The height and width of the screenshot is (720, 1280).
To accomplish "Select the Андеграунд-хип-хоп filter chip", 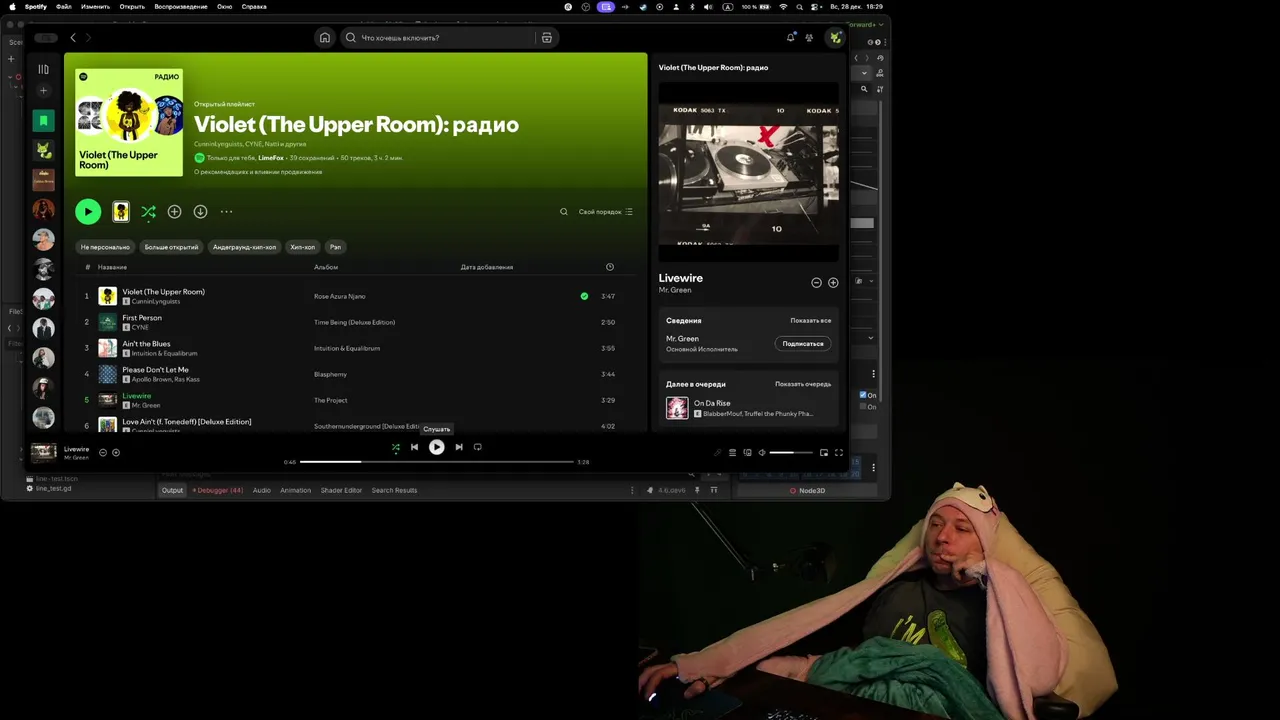I will click(x=244, y=247).
